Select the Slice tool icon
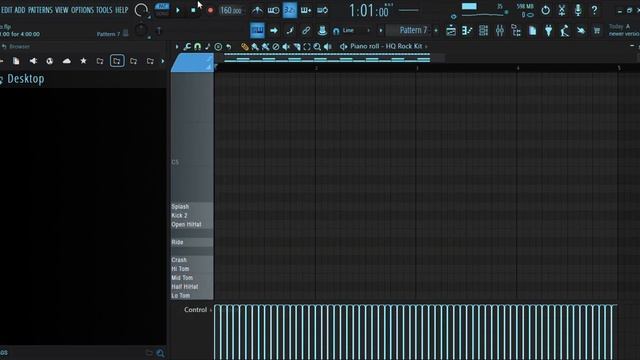Viewport: 640px width, 360px height. [297, 47]
